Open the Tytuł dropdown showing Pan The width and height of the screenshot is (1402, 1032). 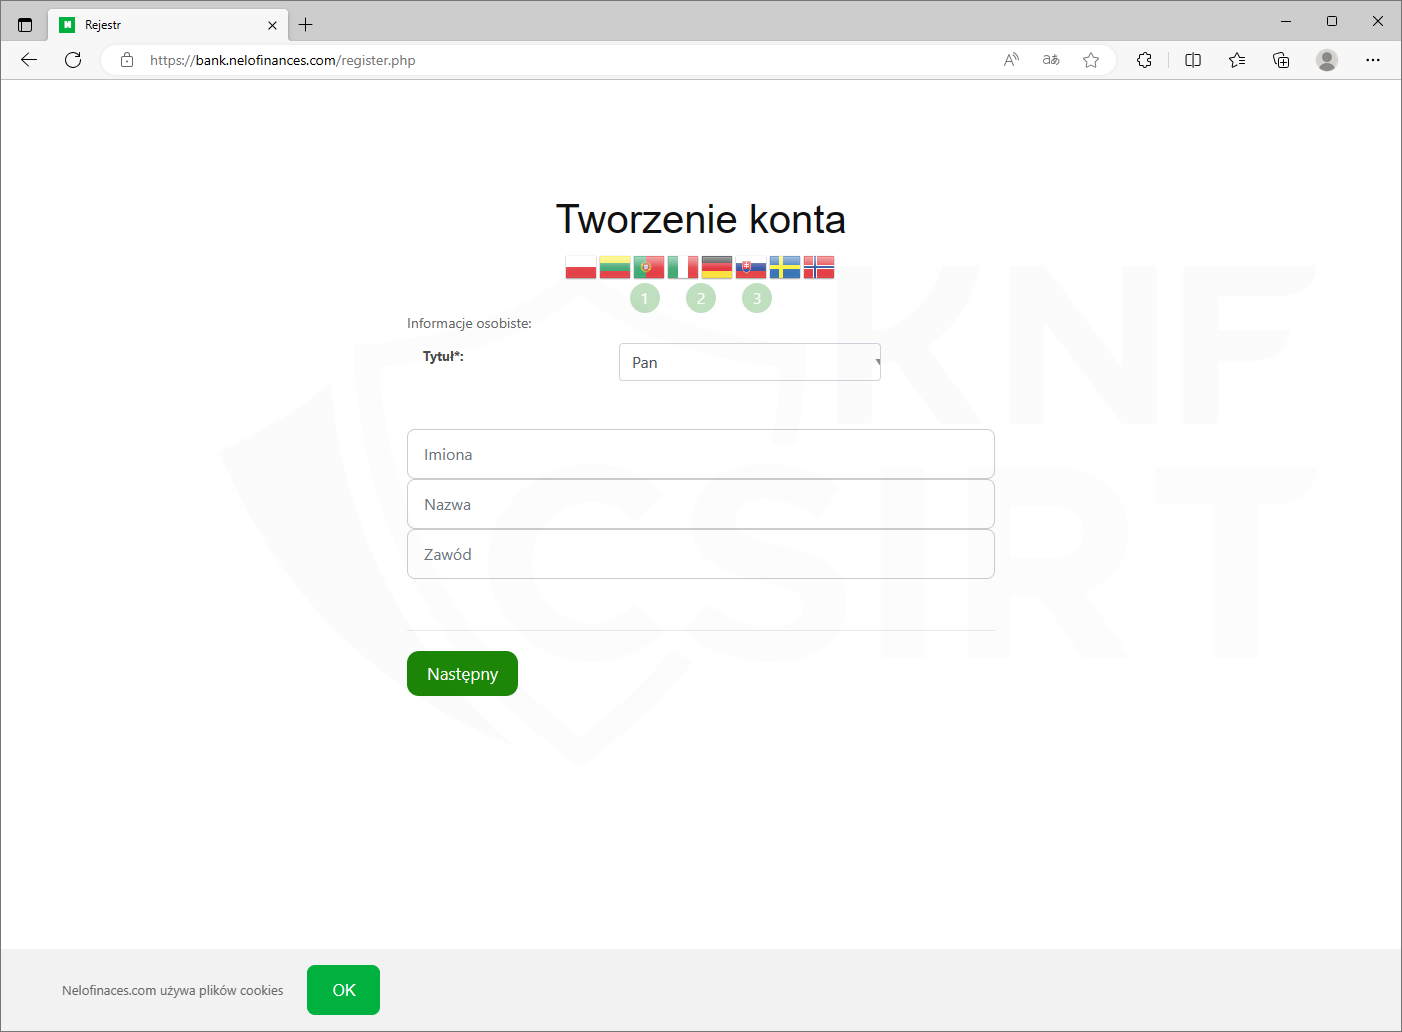[x=749, y=362]
